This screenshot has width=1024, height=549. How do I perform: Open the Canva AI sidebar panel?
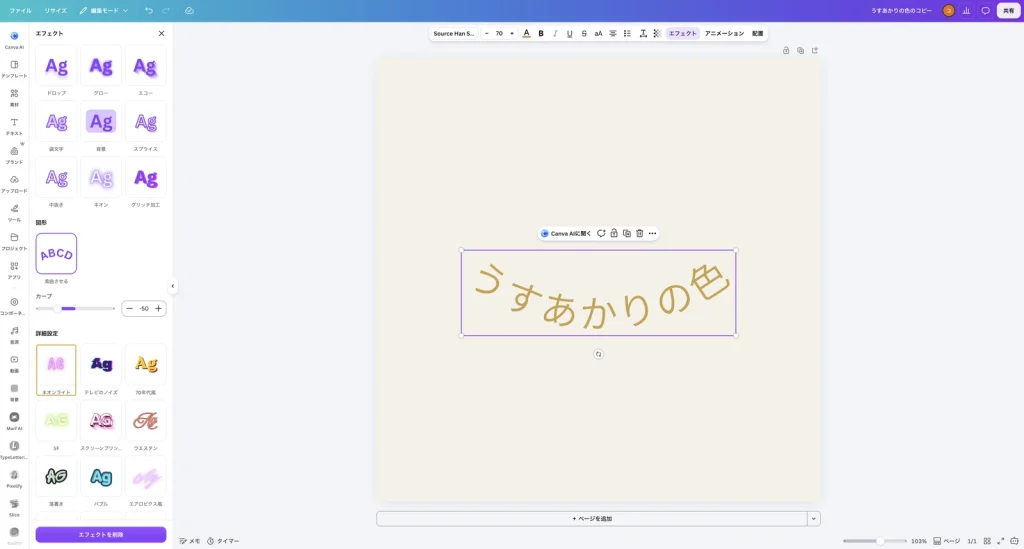click(x=14, y=39)
